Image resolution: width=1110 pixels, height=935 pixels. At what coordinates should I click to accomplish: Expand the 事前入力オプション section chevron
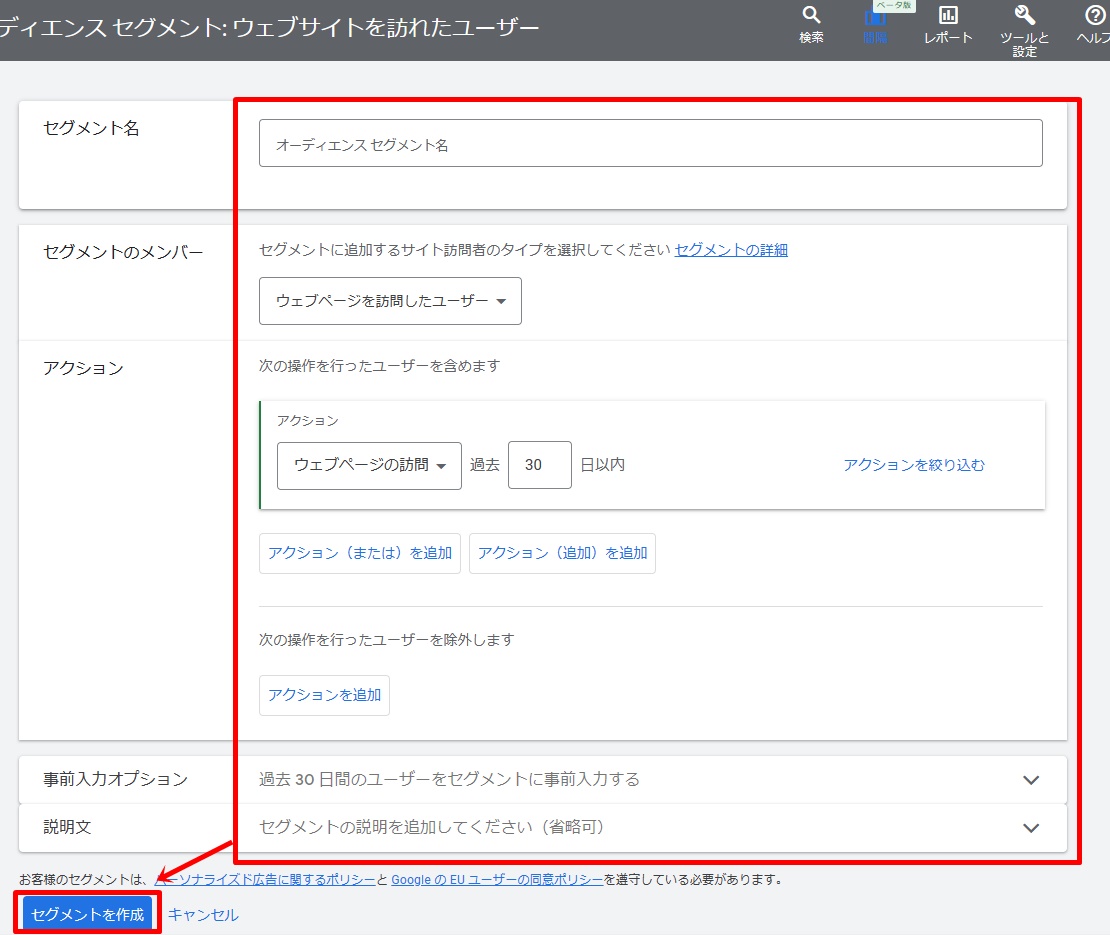point(1031,780)
